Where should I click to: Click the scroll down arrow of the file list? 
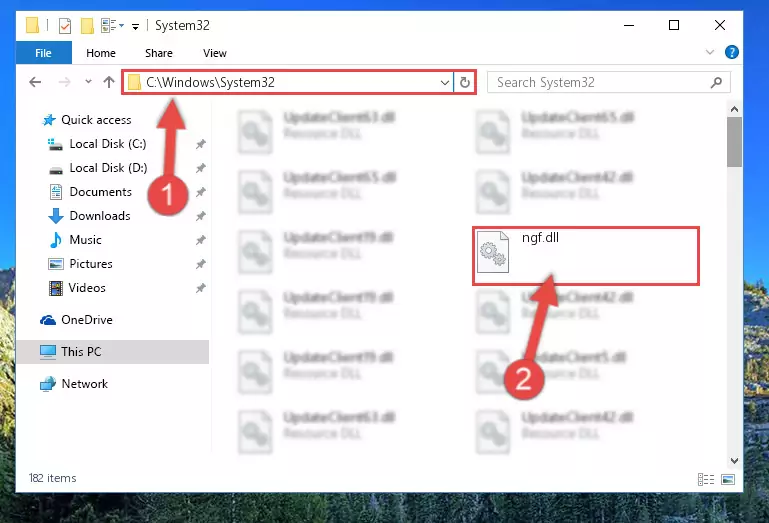(x=734, y=461)
